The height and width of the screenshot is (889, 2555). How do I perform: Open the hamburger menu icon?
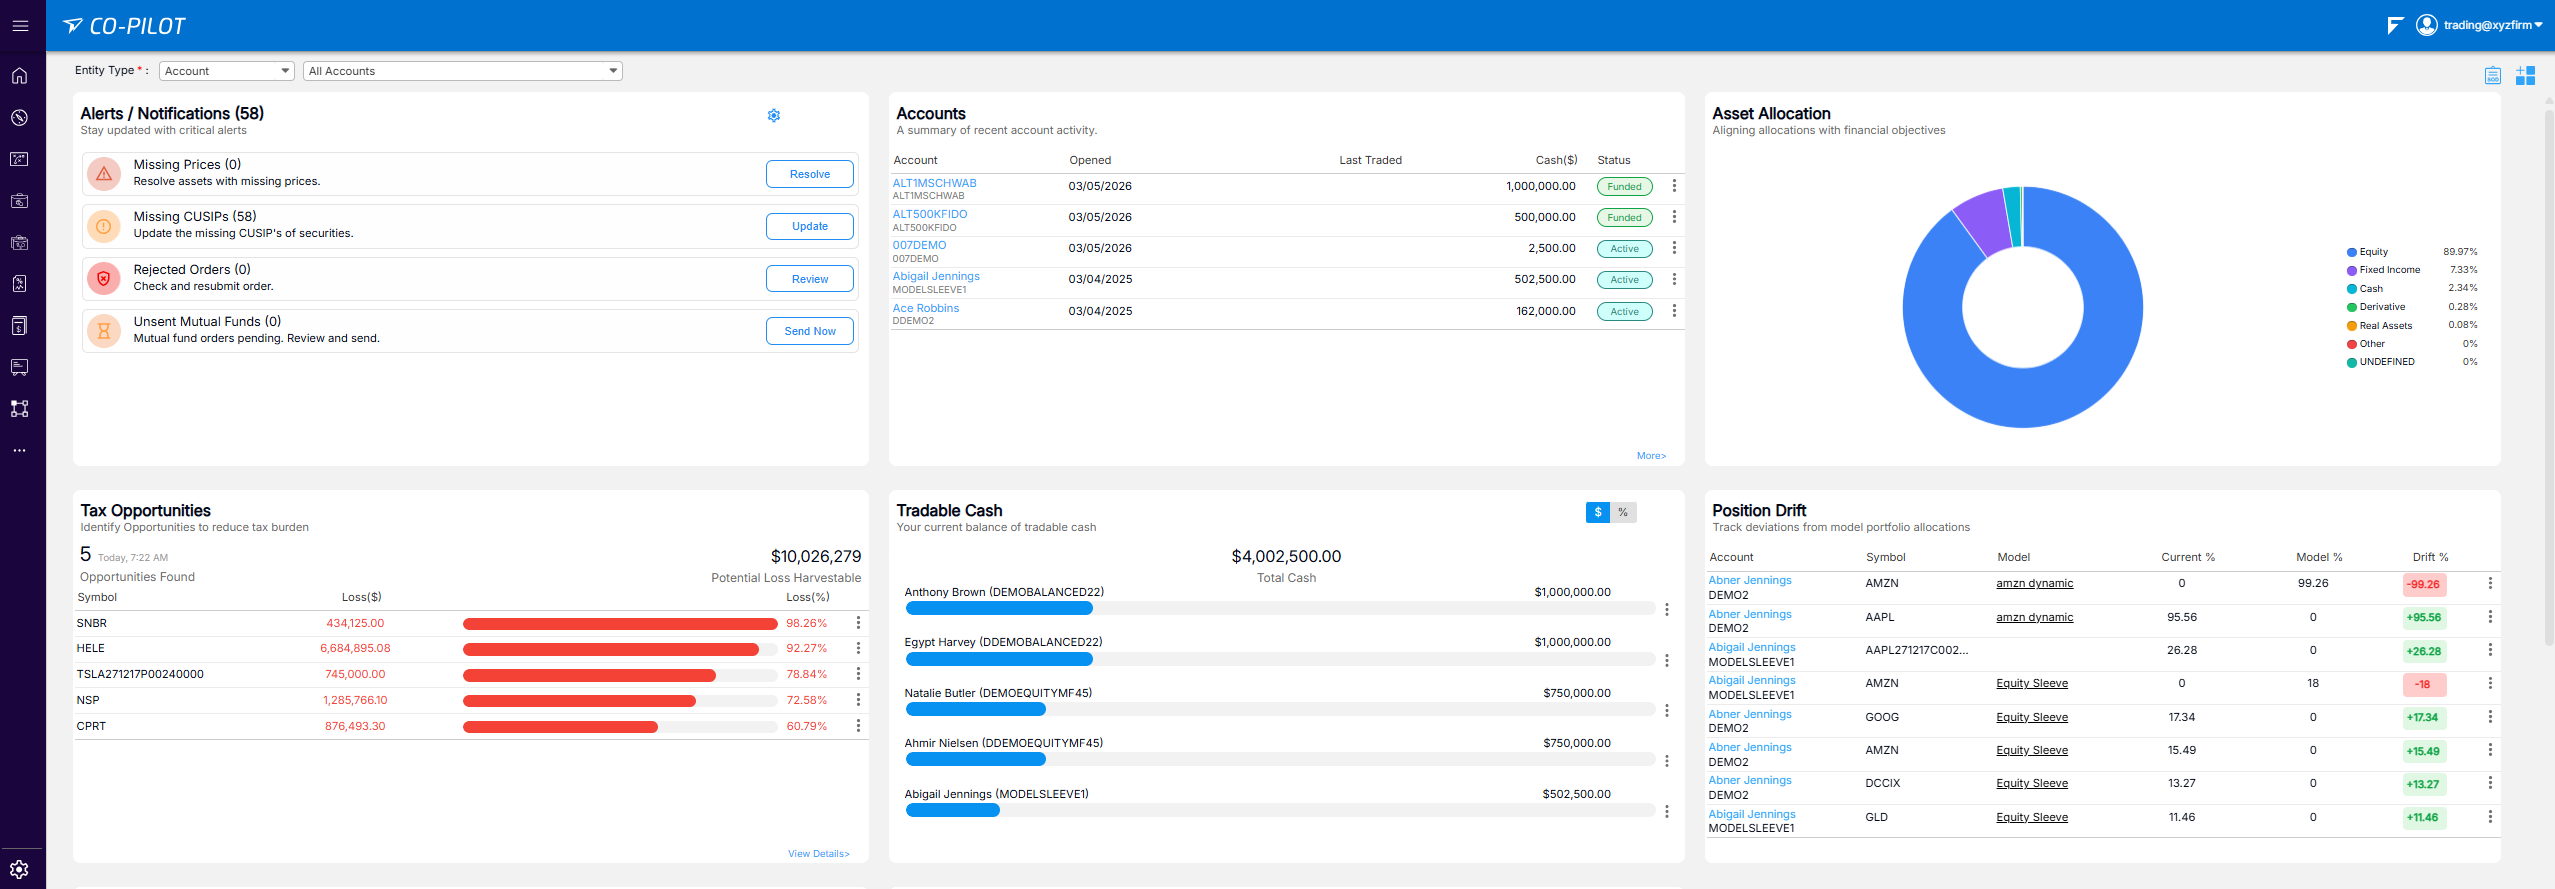click(20, 26)
